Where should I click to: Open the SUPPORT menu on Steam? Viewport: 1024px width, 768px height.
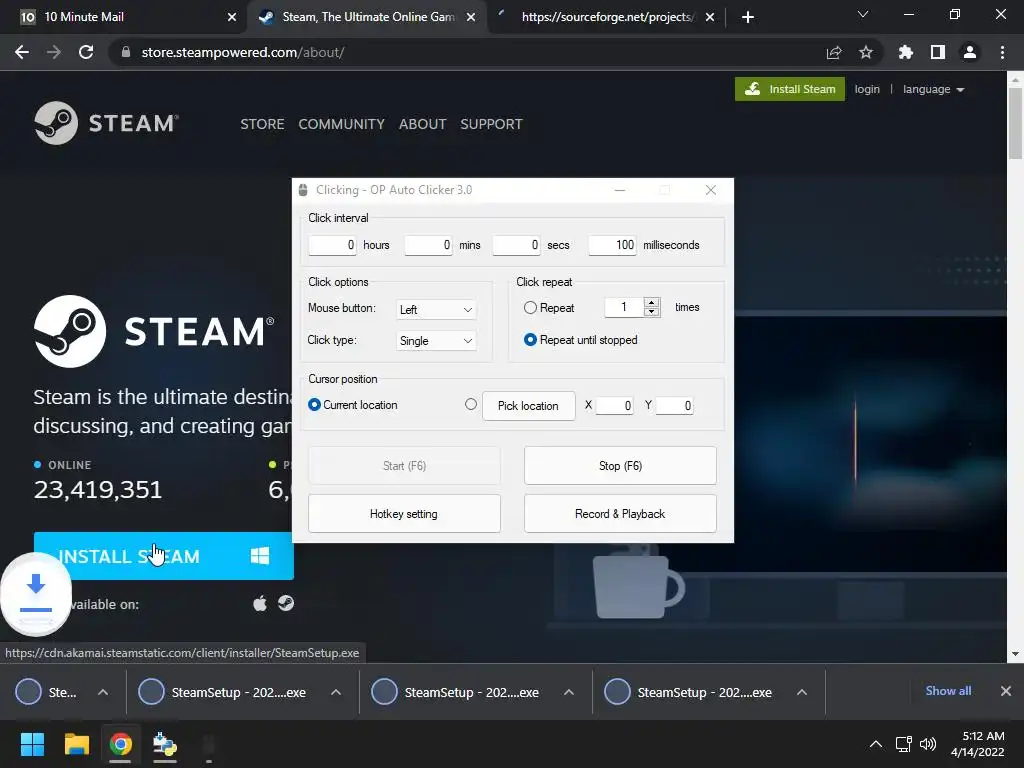(x=491, y=124)
